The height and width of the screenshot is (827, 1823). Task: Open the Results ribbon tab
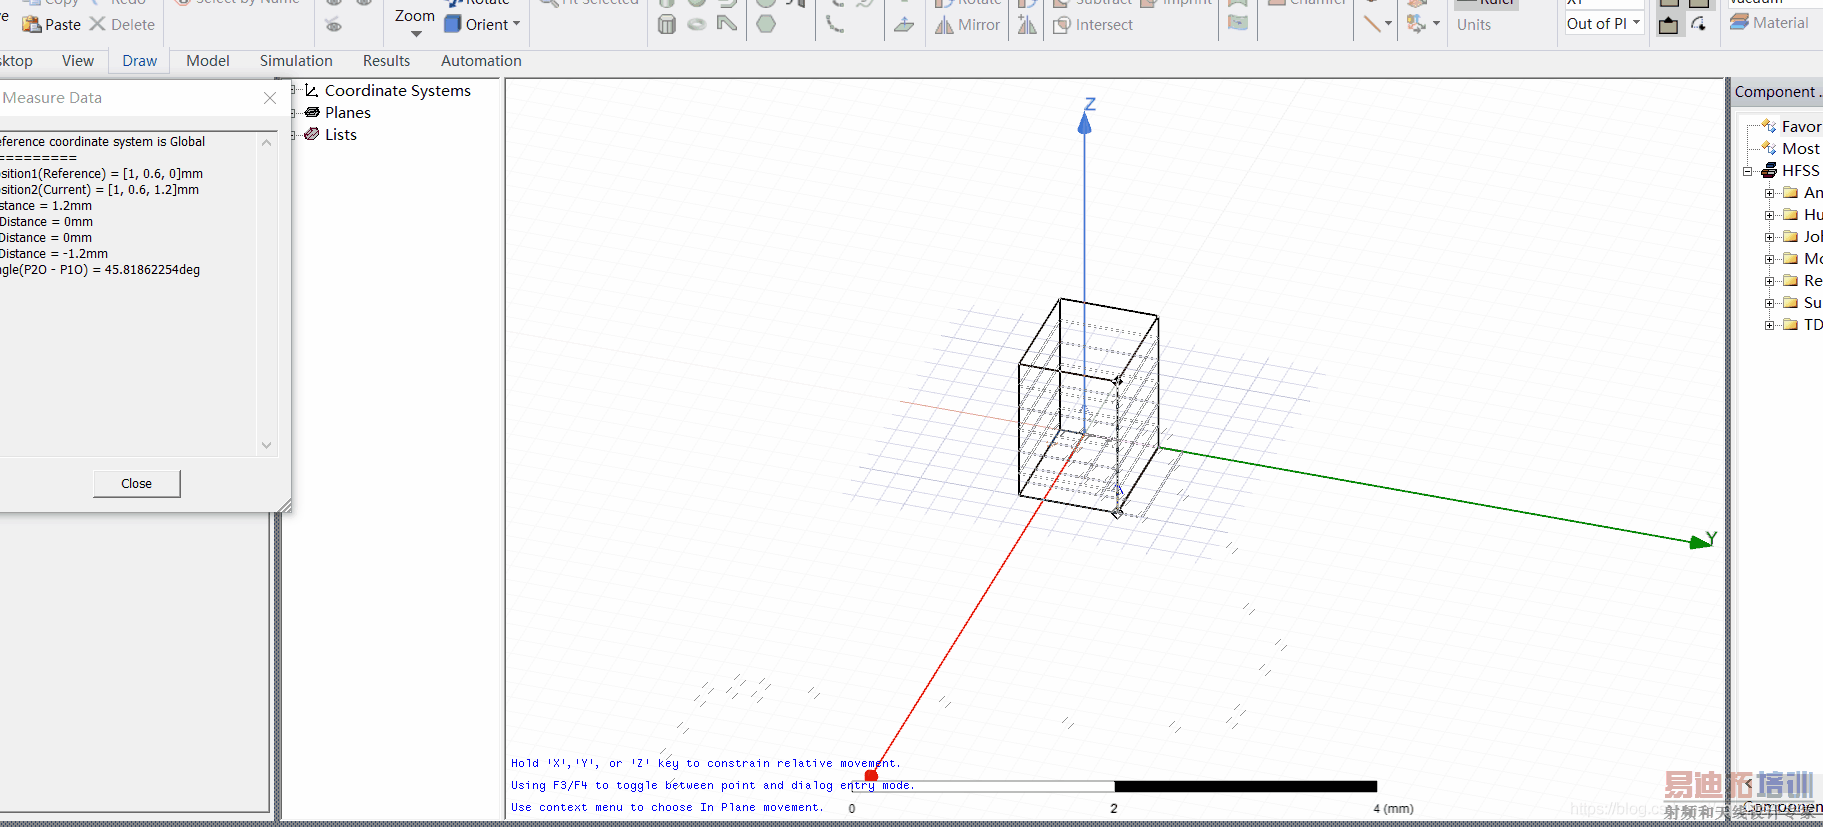386,61
